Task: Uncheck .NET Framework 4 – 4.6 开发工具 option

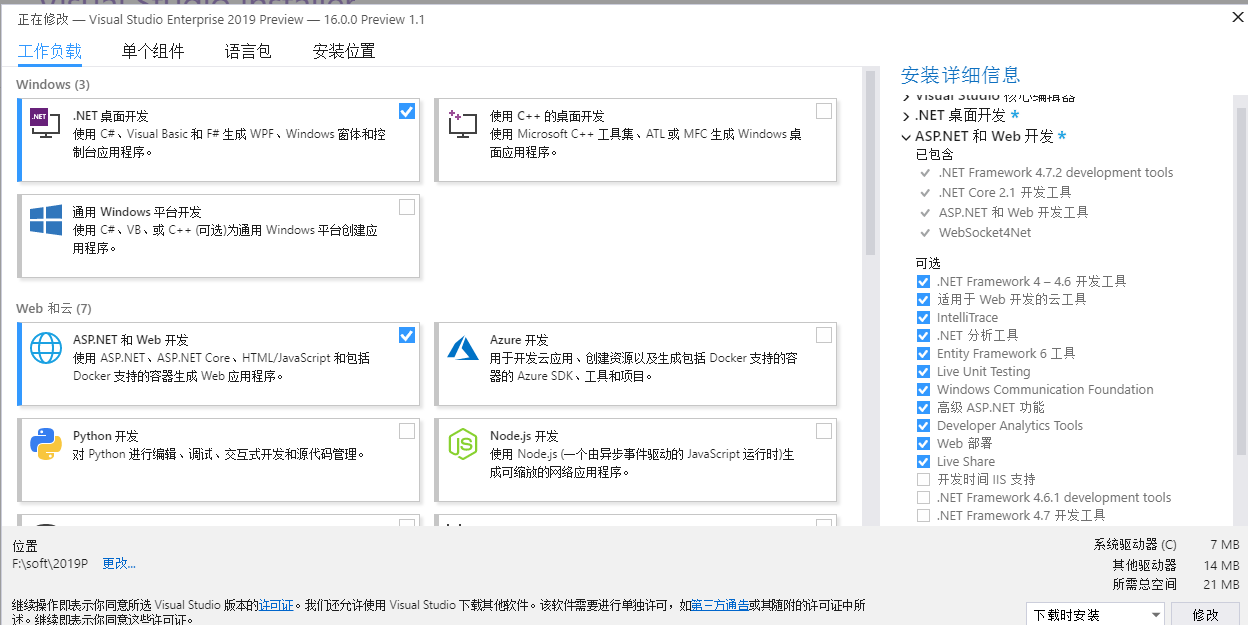Action: point(923,282)
